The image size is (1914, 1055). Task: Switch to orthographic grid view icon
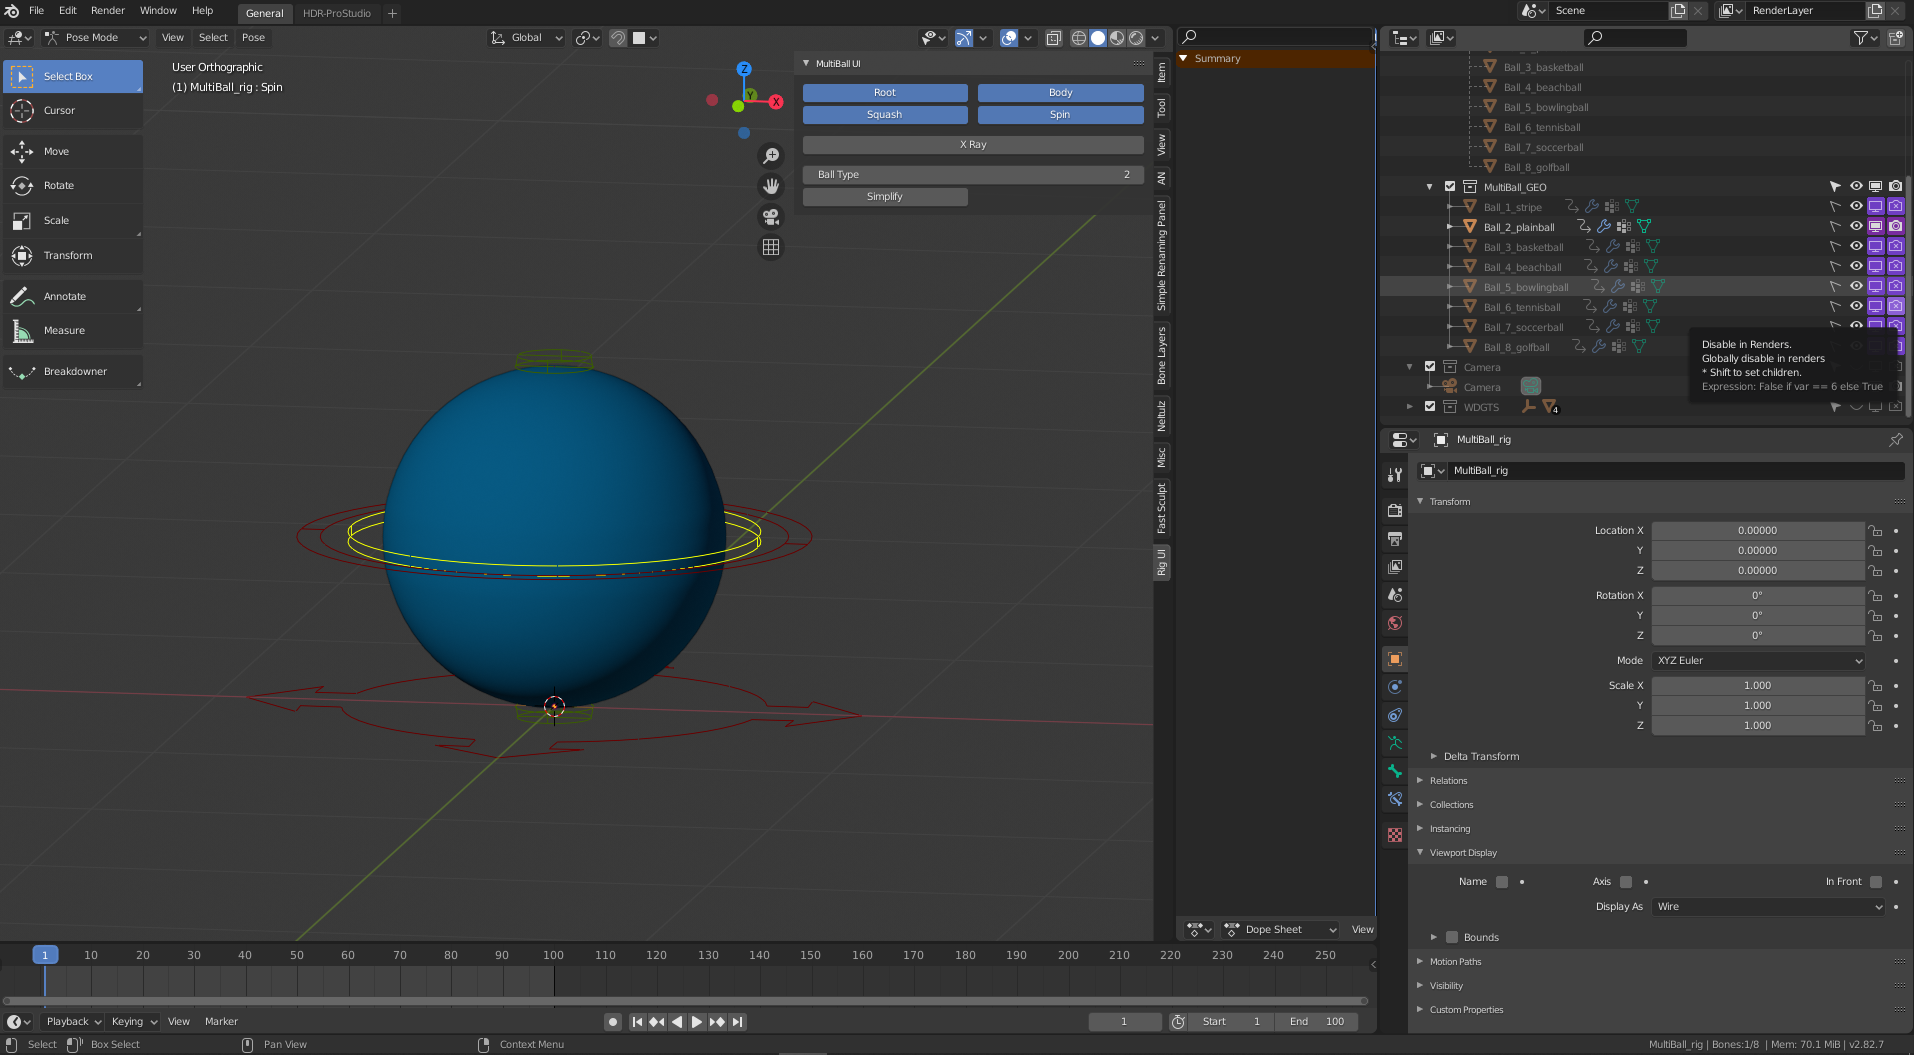(771, 247)
